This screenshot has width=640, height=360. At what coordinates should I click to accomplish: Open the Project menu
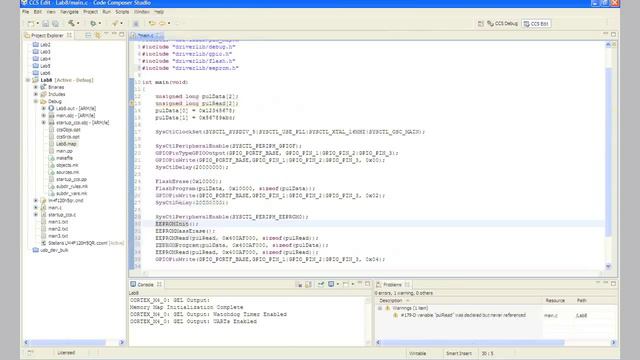pos(90,12)
